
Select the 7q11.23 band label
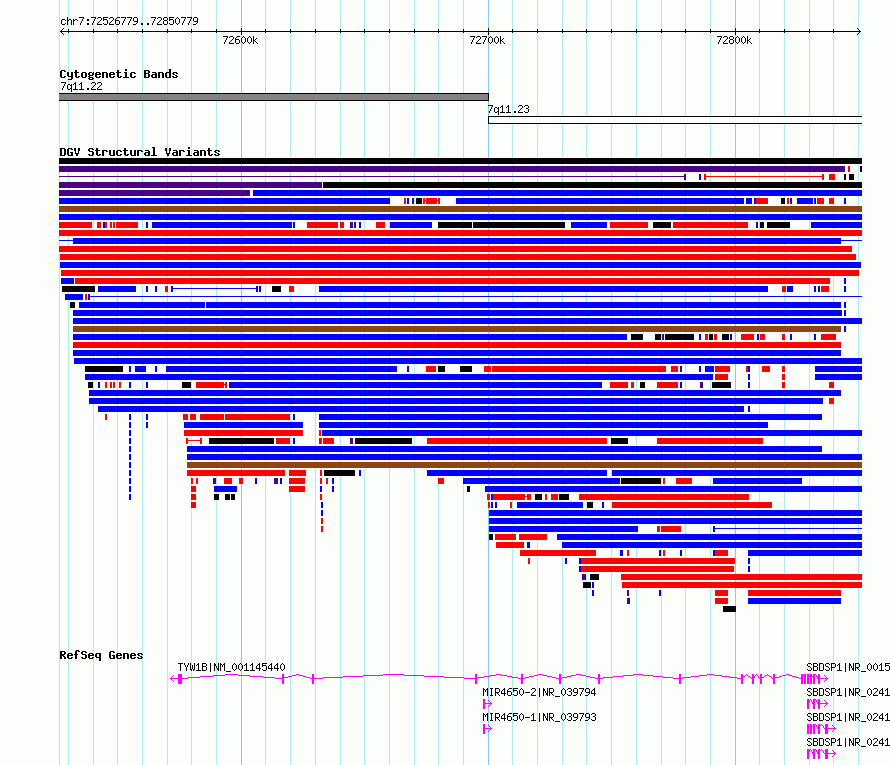pyautogui.click(x=509, y=109)
